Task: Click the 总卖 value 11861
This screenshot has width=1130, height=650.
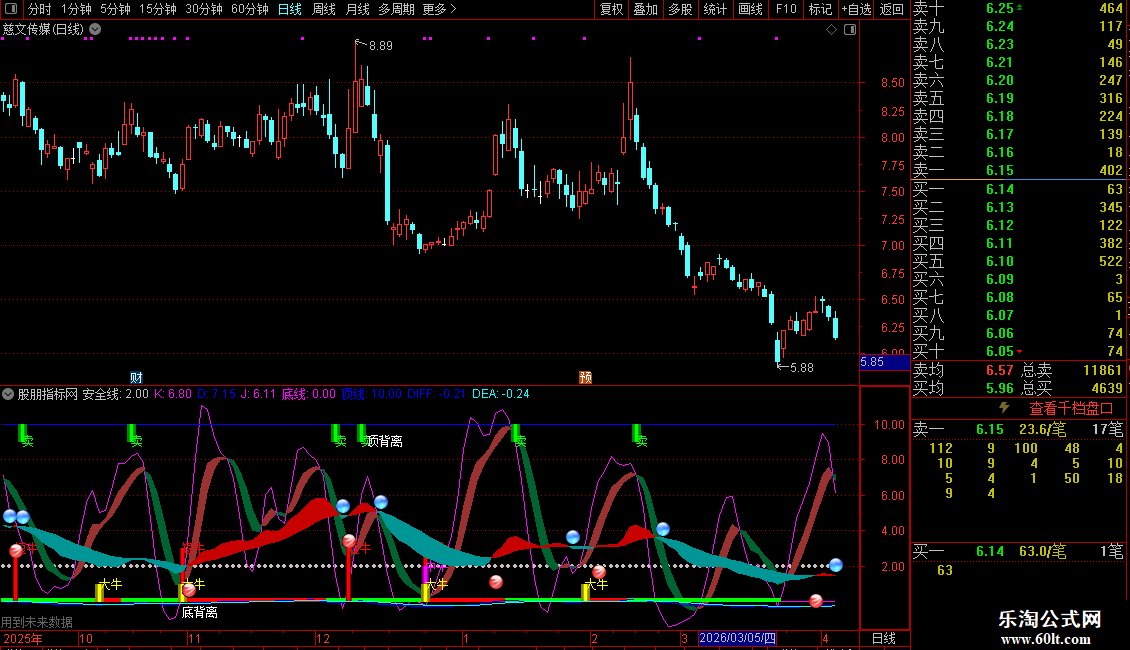Action: tap(1103, 370)
